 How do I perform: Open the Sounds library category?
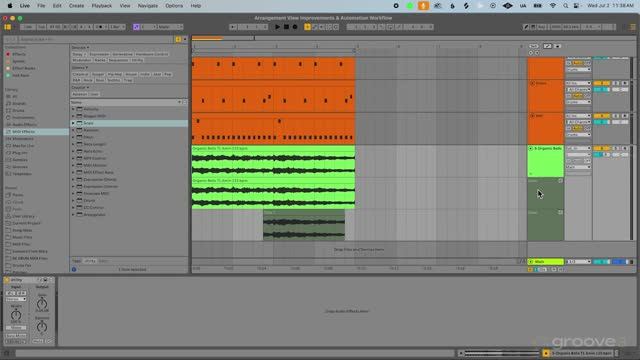(19, 104)
